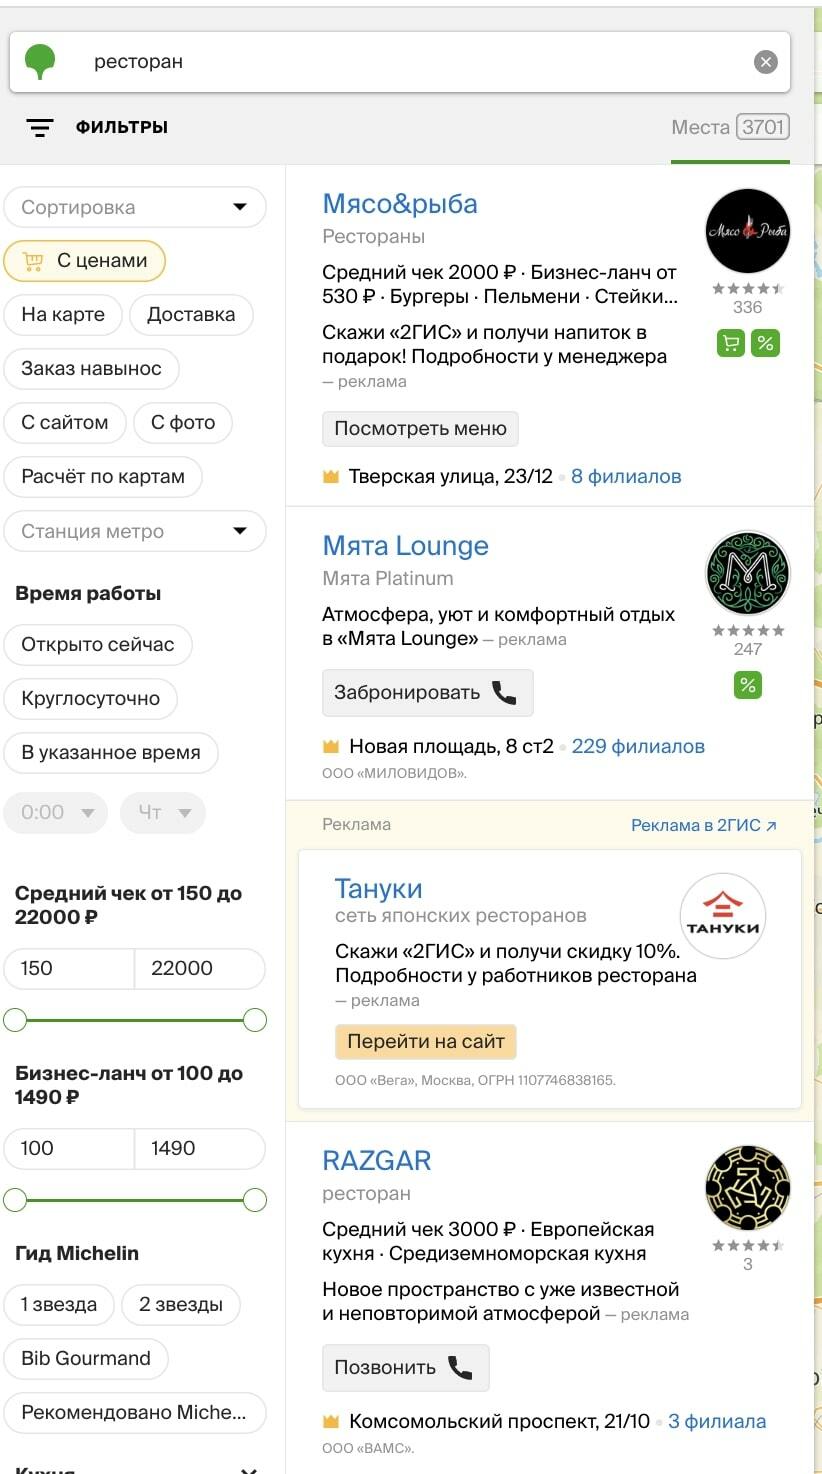
Task: Click the green cart badge under Мясо&рыба
Action: [x=732, y=343]
